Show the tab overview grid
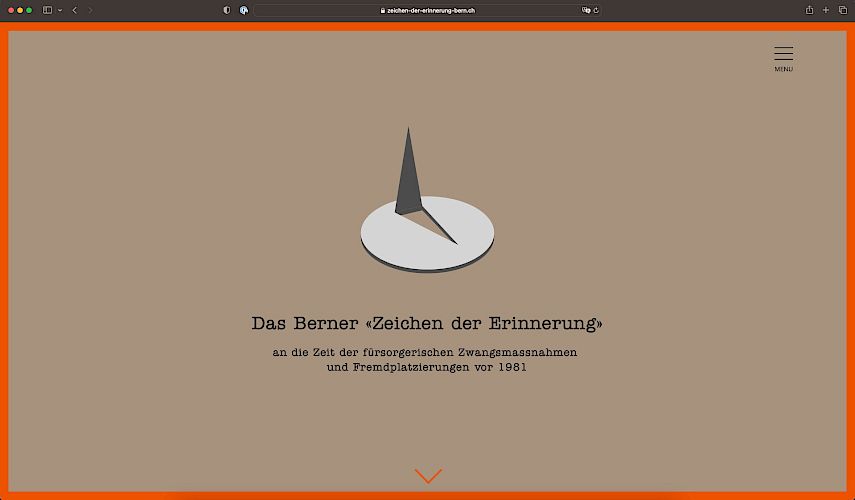855x500 pixels. point(842,10)
